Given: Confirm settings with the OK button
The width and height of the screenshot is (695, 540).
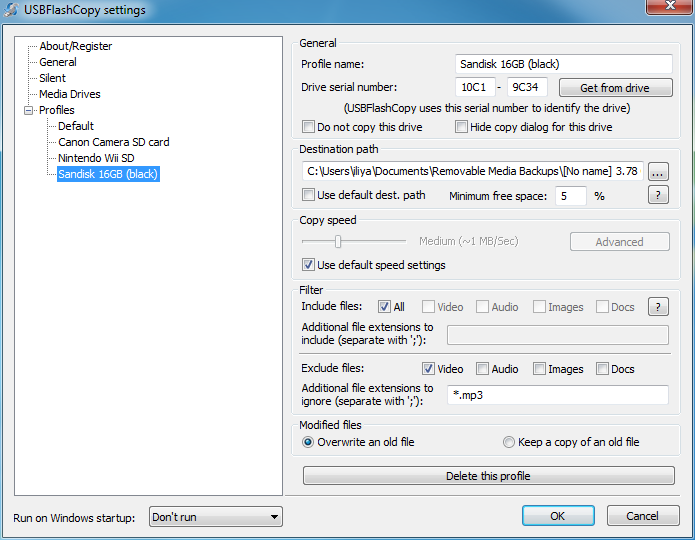Looking at the screenshot, I should tap(558, 516).
